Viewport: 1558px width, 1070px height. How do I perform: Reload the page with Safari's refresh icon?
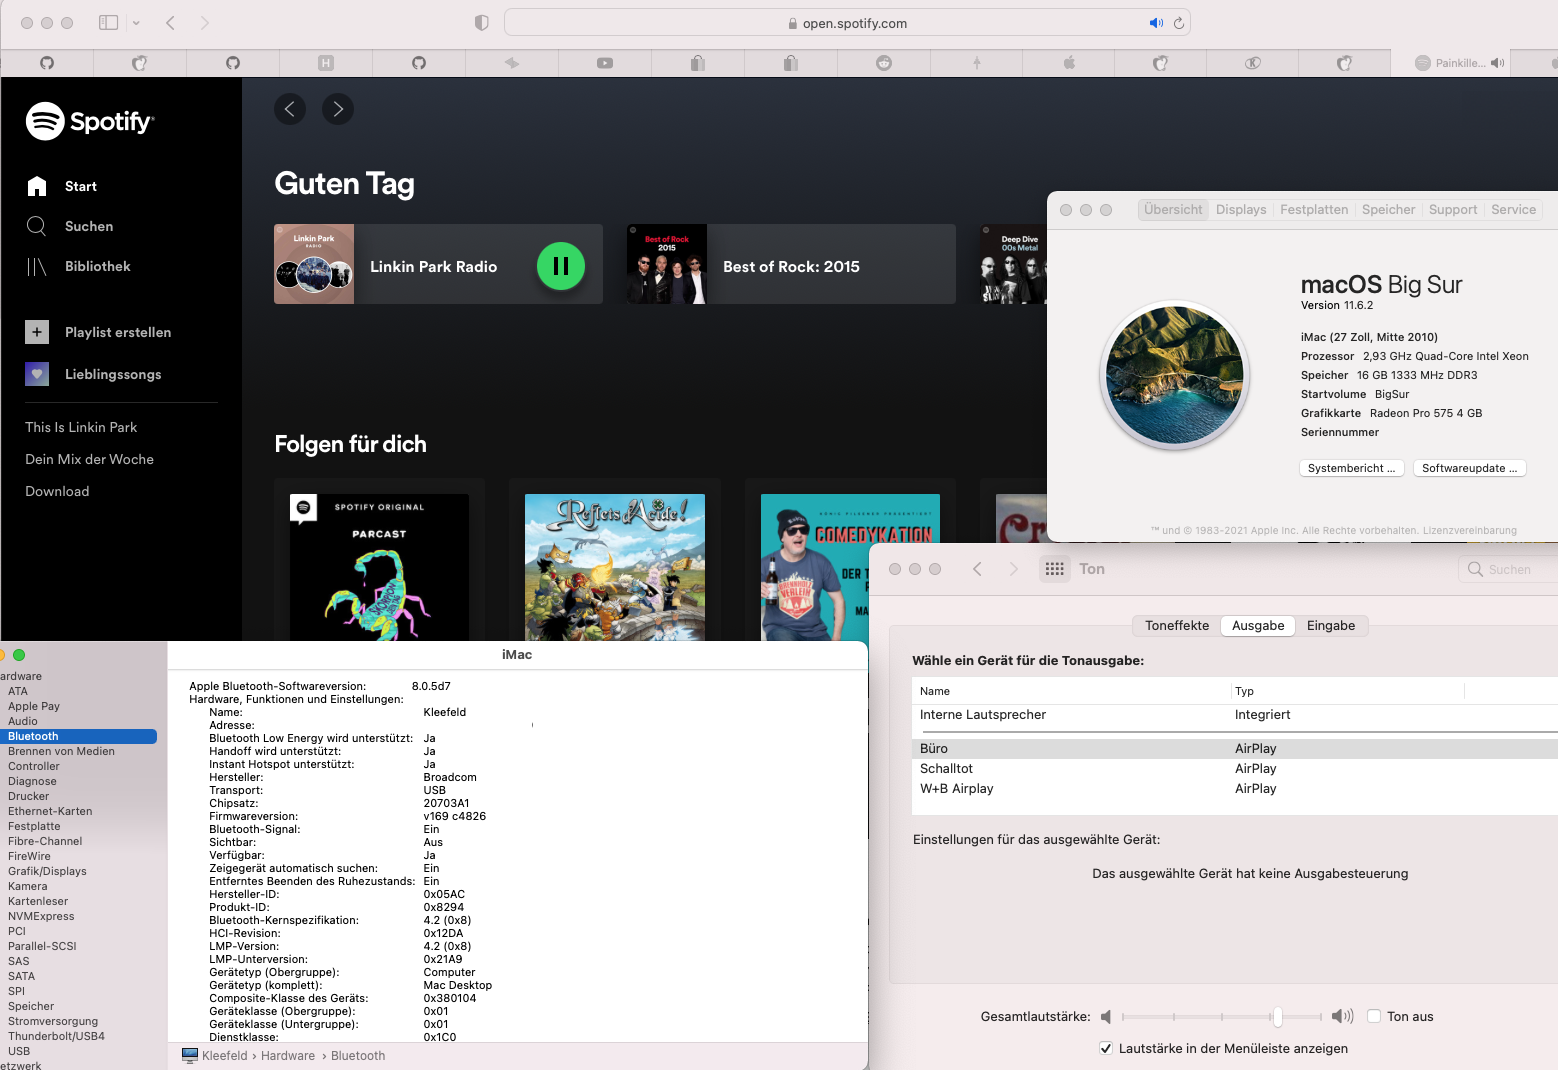(1178, 22)
